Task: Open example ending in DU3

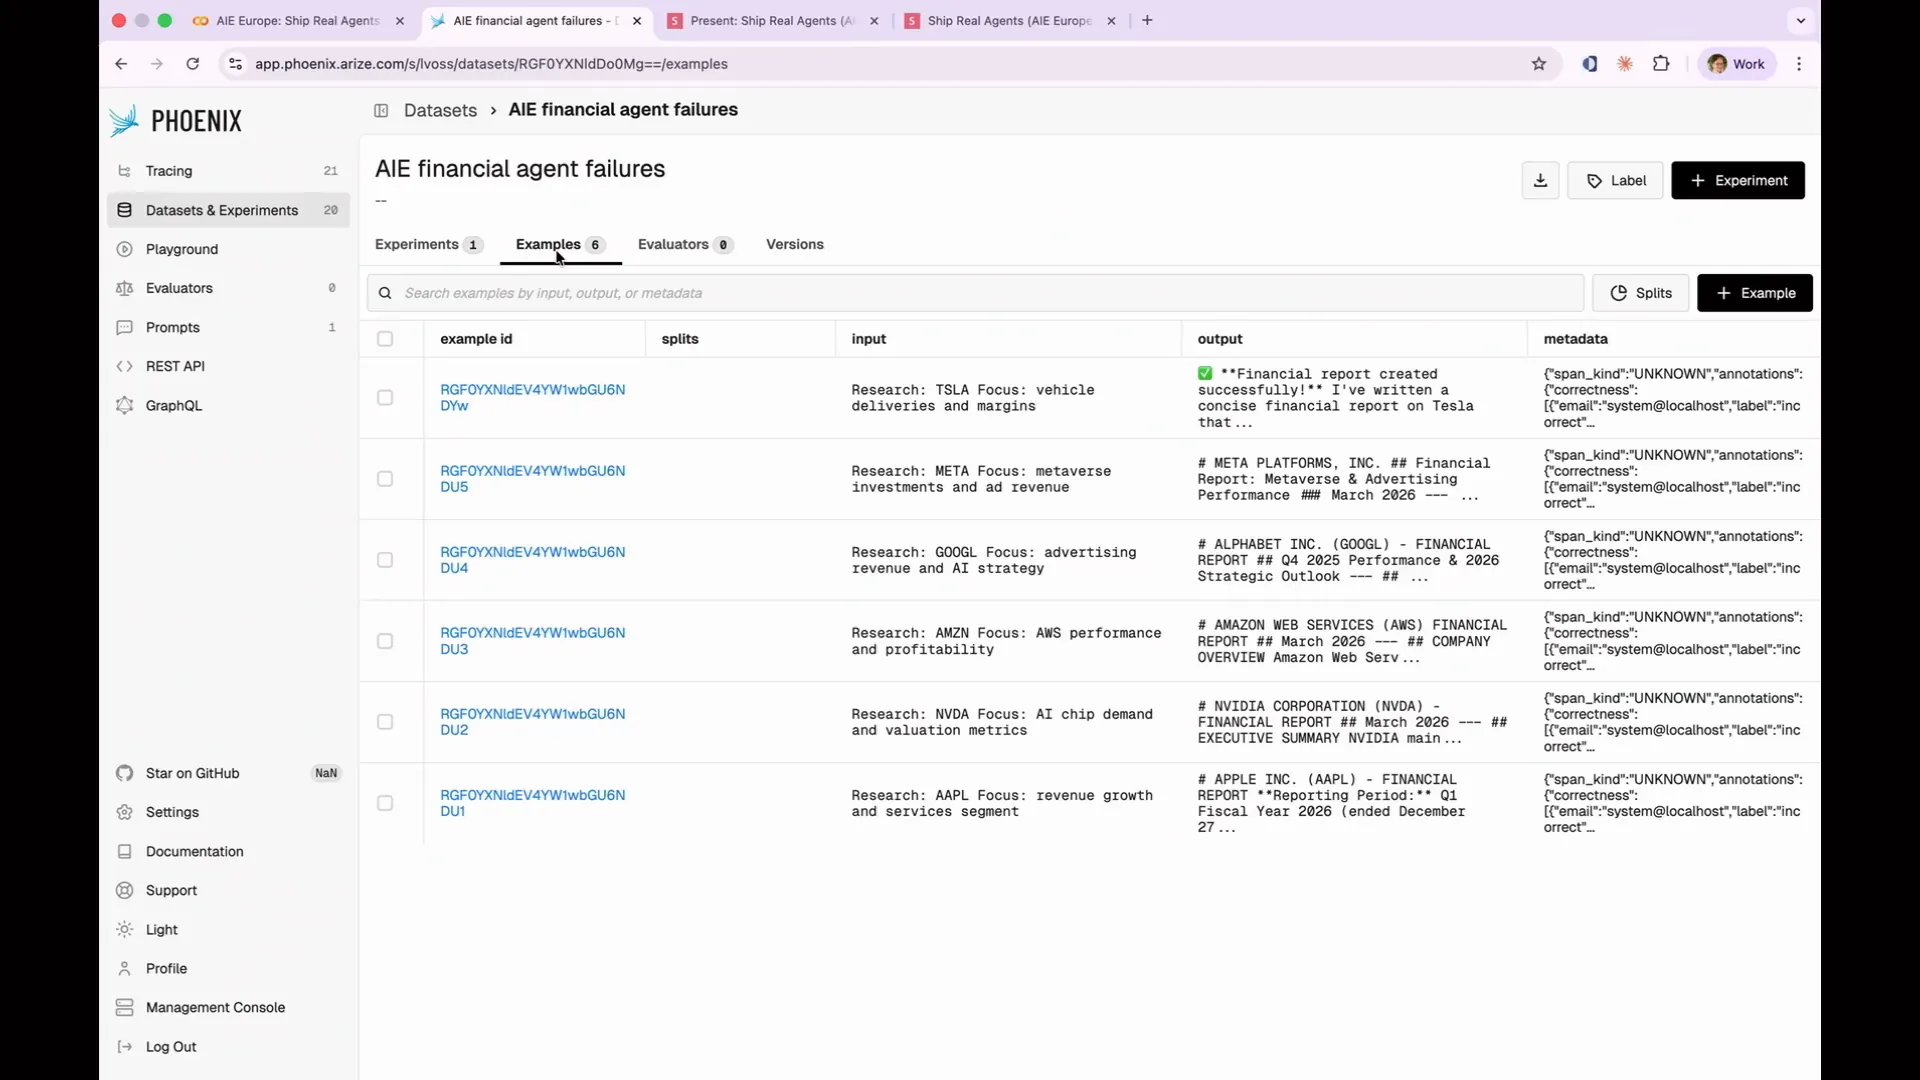Action: coord(533,641)
